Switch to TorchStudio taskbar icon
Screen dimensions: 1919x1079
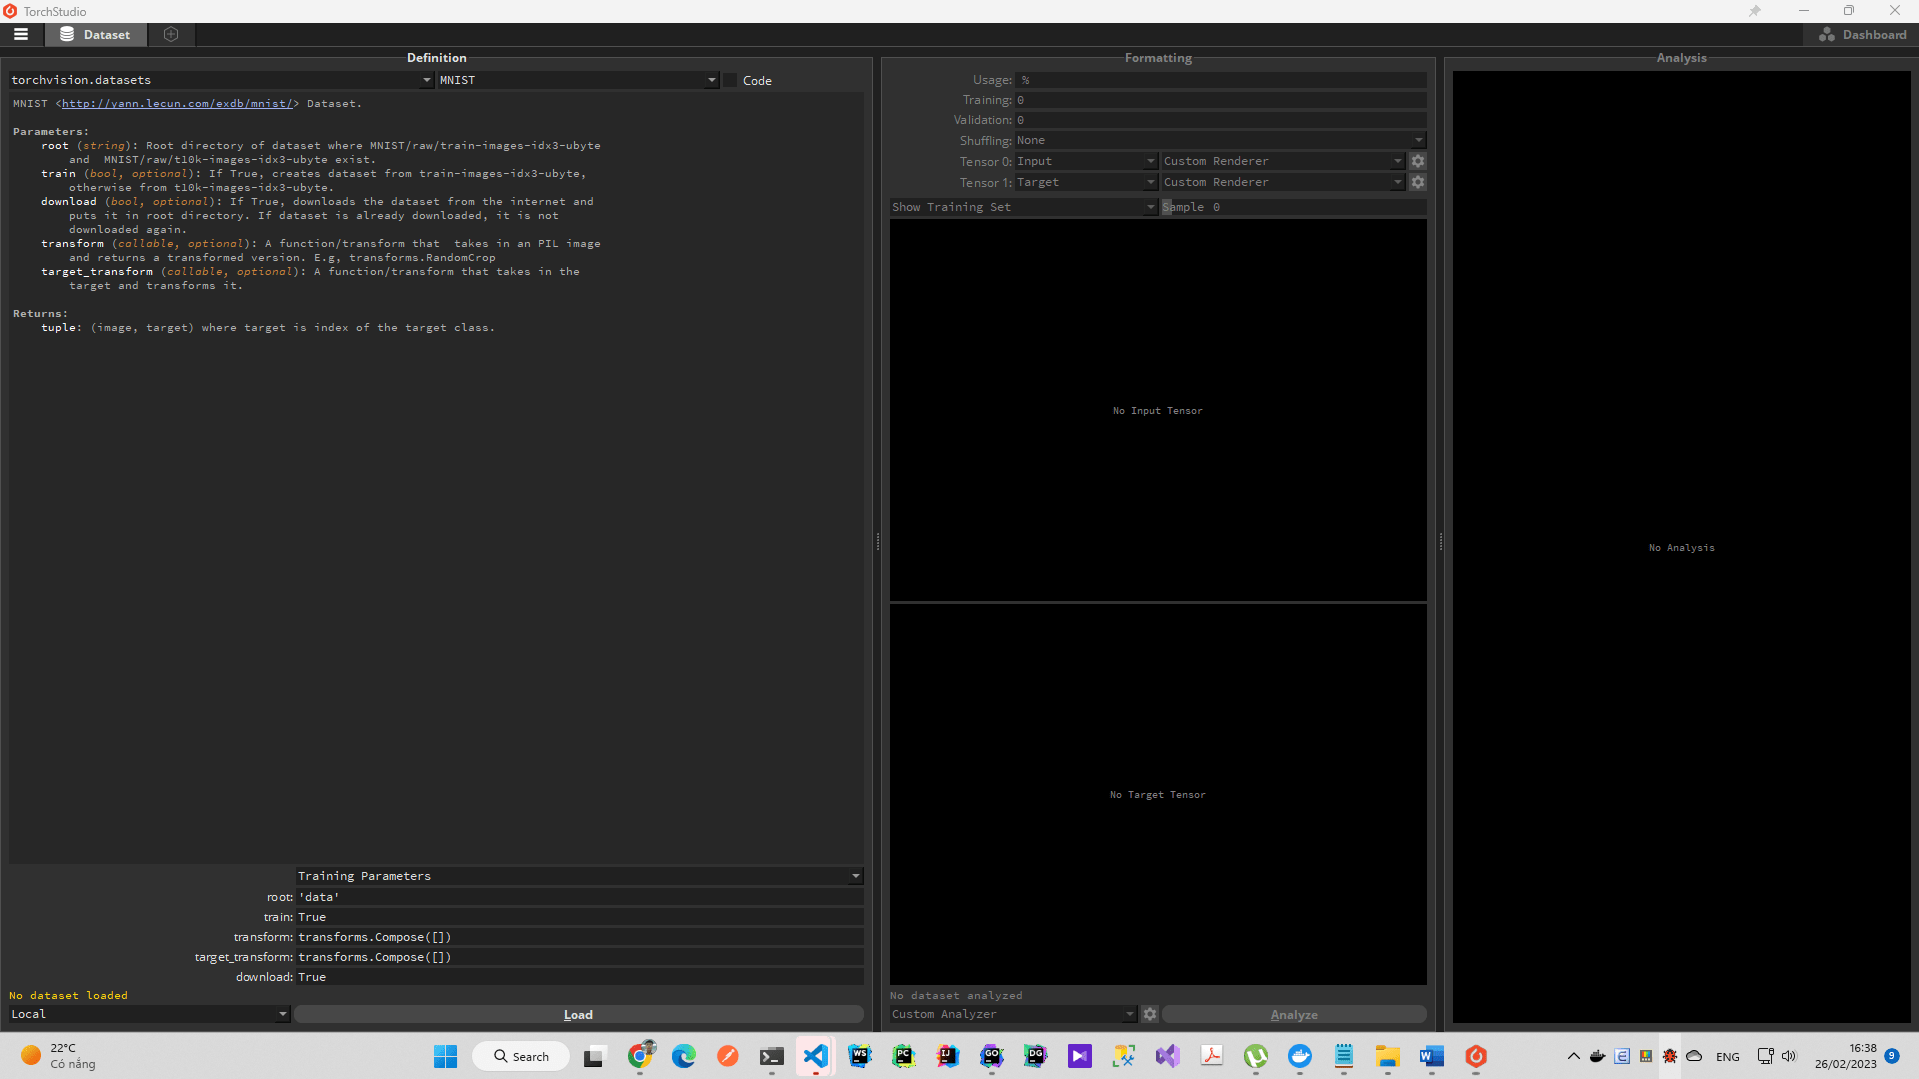click(x=1476, y=1056)
